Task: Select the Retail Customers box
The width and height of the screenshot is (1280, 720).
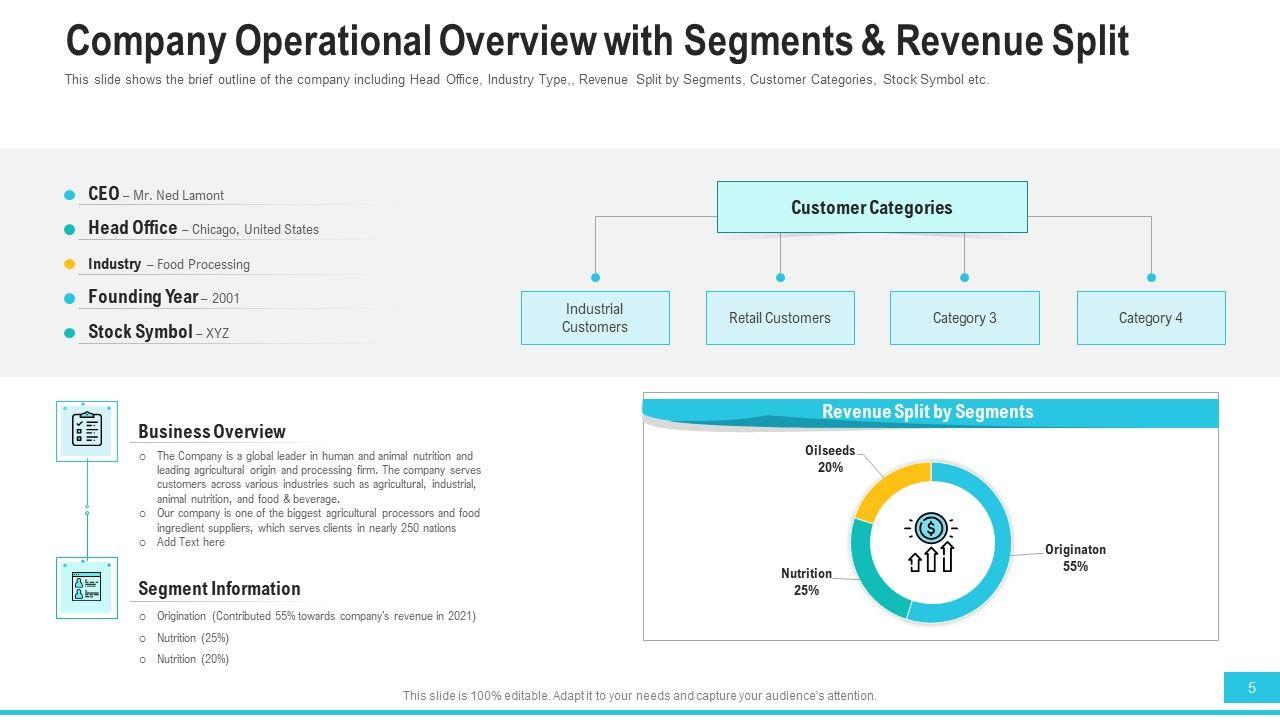Action: tap(780, 318)
